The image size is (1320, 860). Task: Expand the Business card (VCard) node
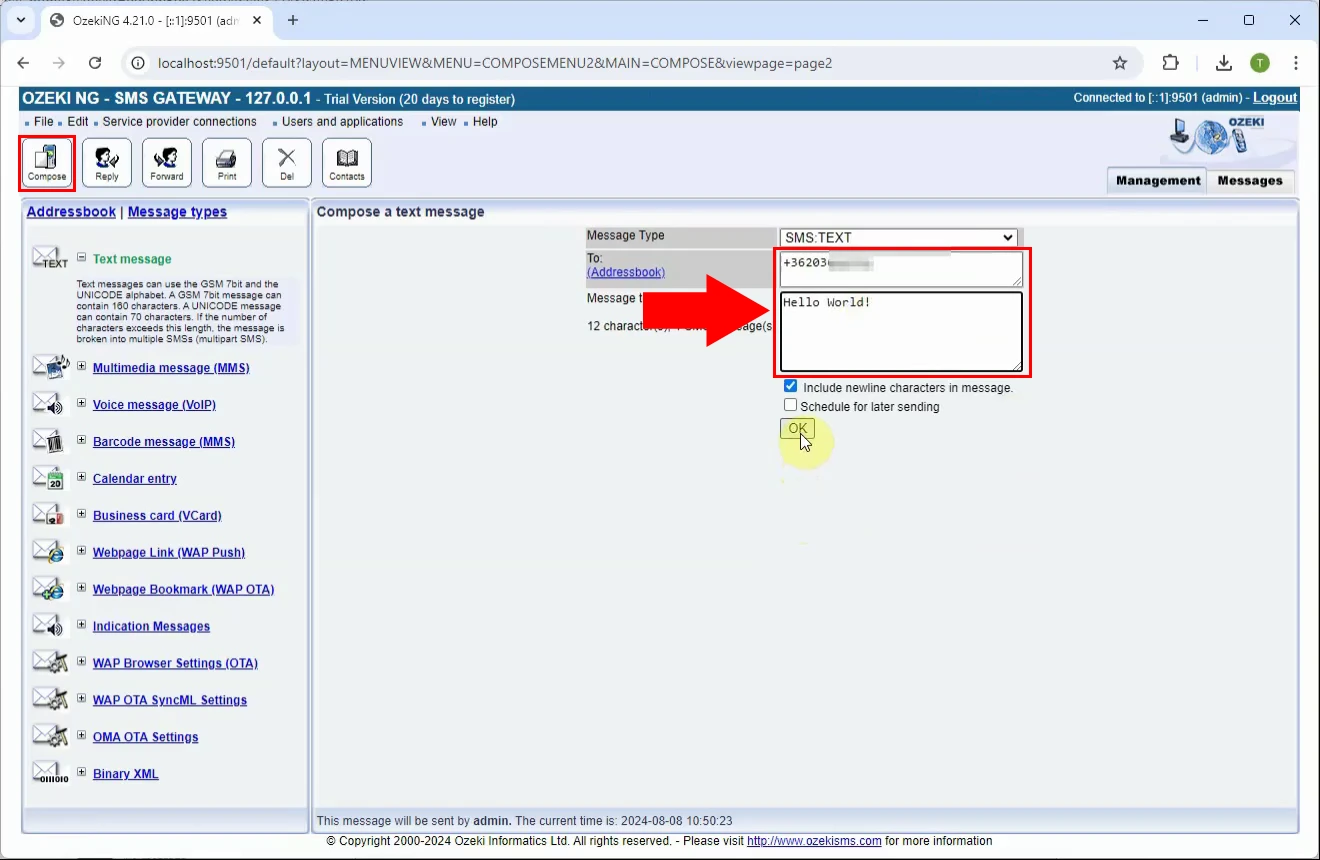[82, 514]
